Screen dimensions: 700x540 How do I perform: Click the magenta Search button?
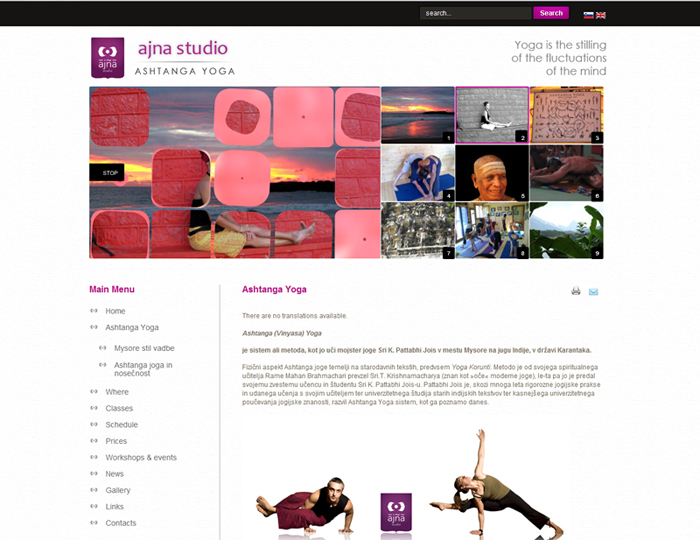point(551,13)
